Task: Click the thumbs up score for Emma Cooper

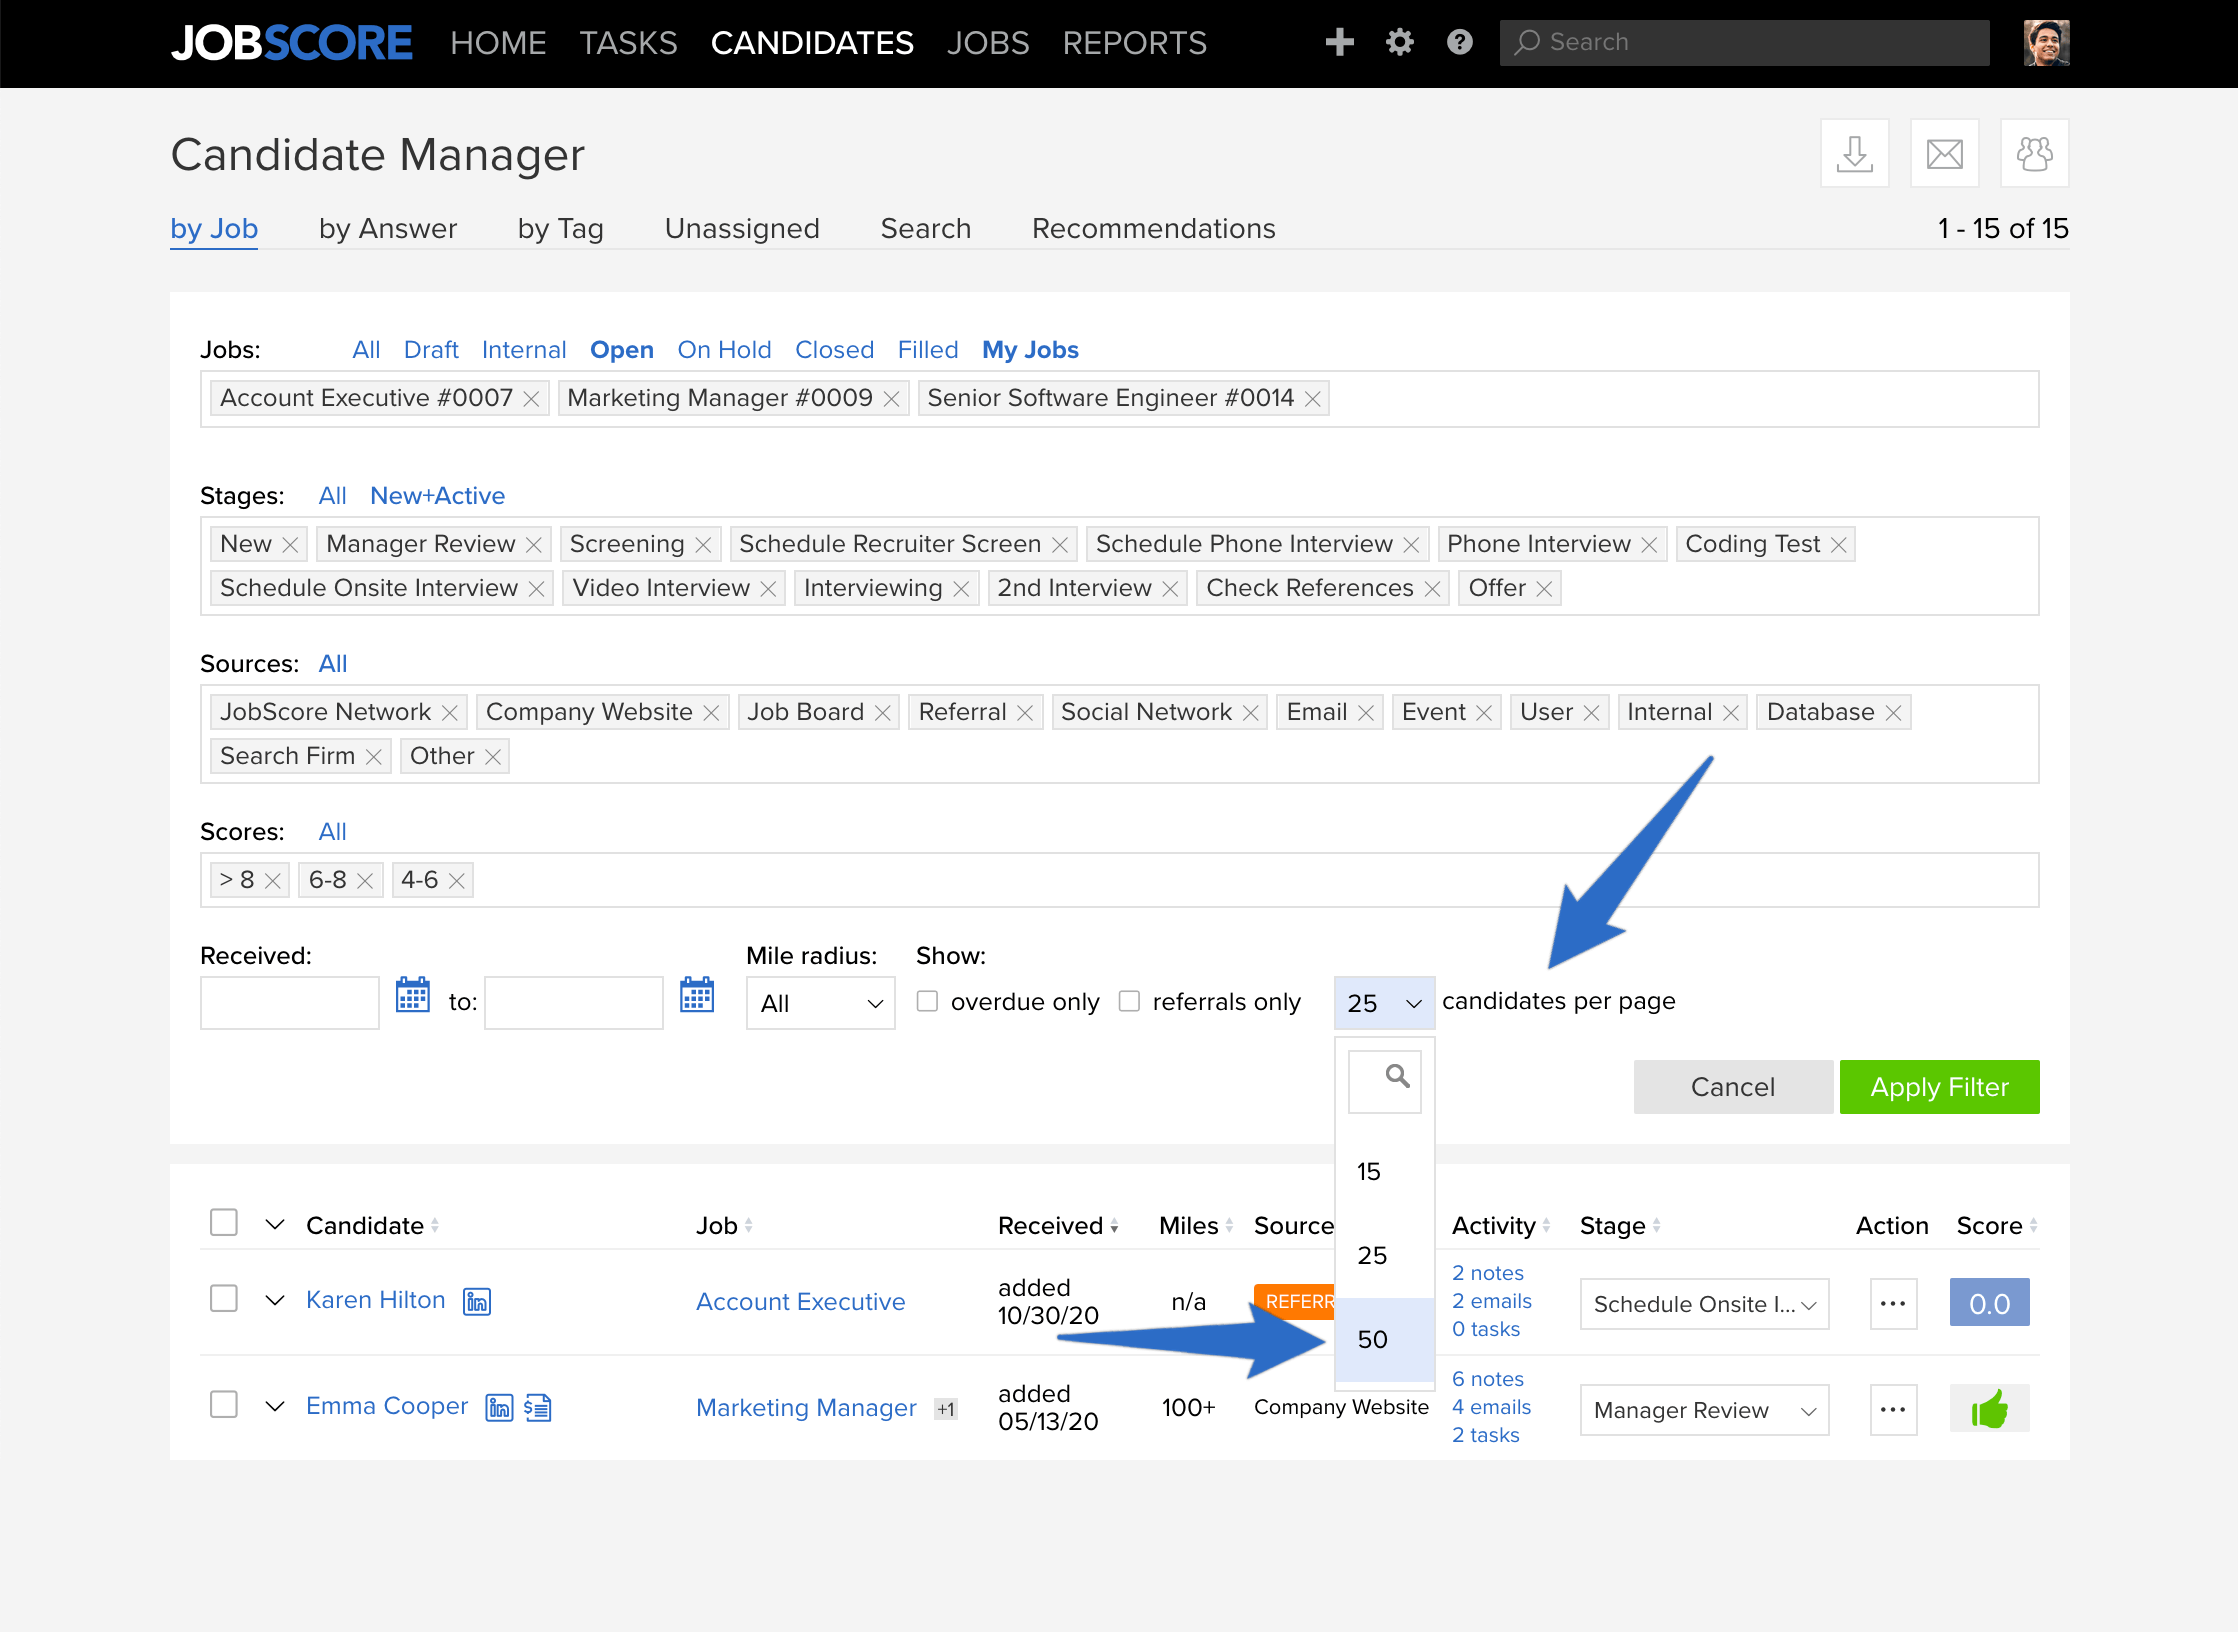Action: [1989, 1409]
